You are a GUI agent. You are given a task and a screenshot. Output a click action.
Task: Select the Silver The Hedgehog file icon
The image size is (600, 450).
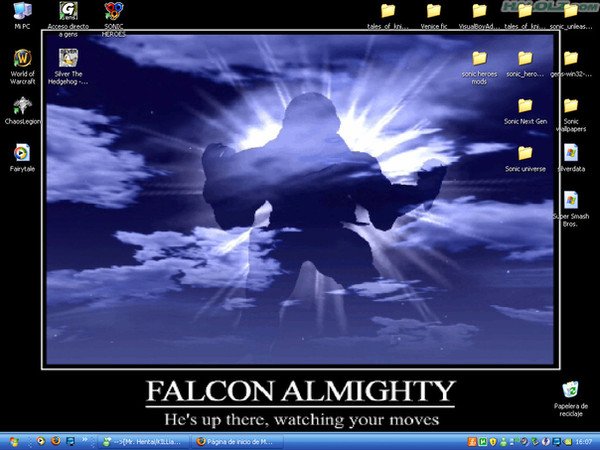68,66
